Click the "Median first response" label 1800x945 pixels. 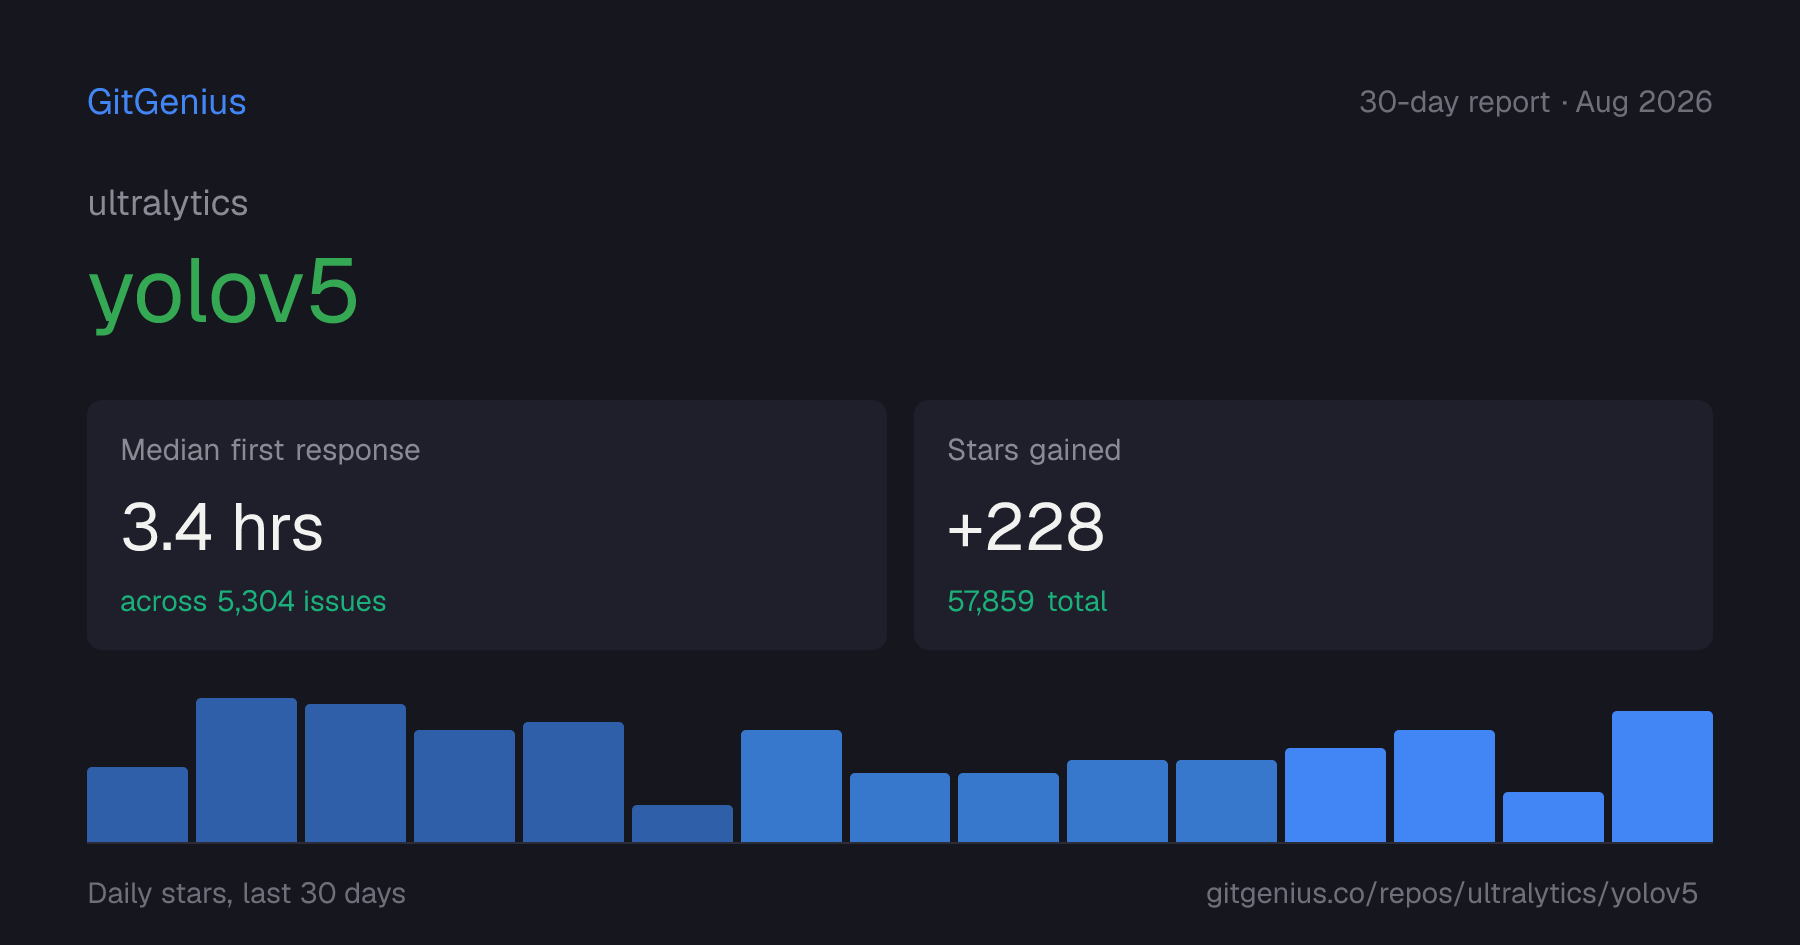270,450
